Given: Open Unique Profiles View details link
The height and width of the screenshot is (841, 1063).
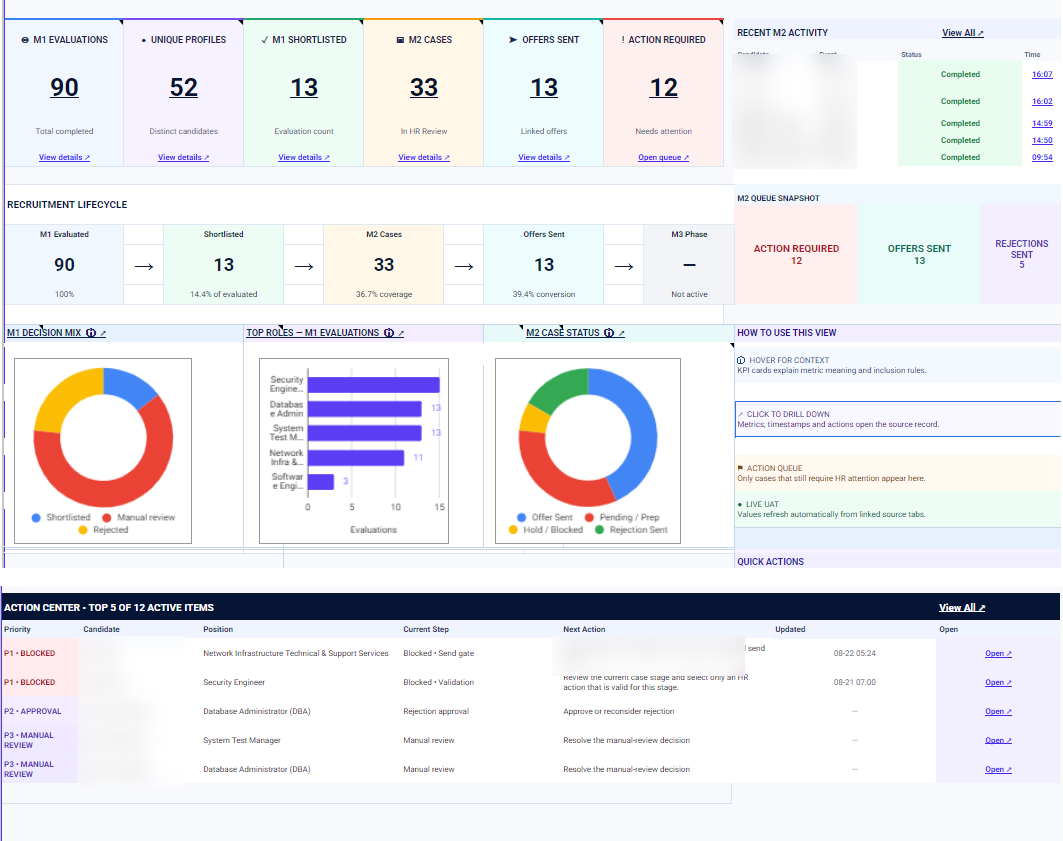Looking at the screenshot, I should 184,157.
